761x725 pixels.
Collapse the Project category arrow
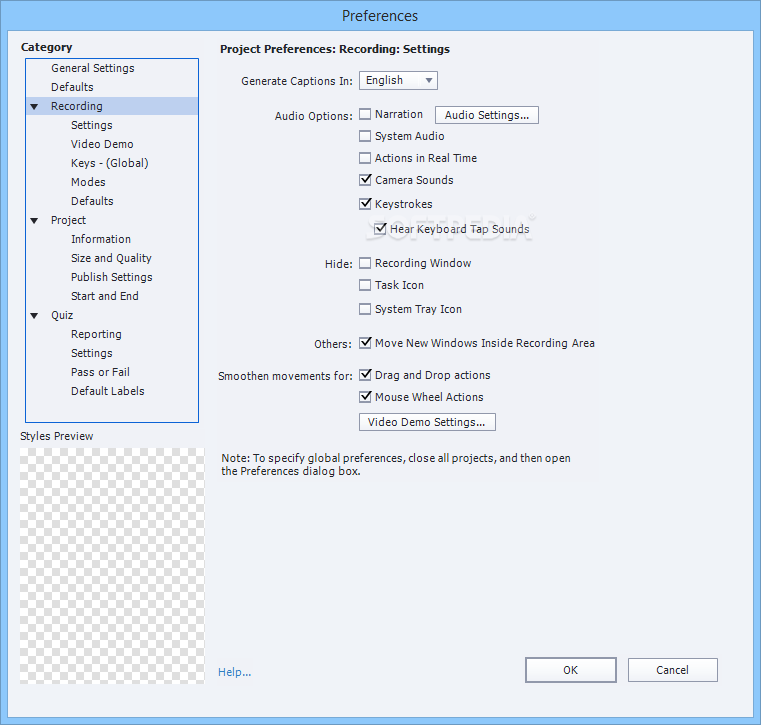pyautogui.click(x=34, y=221)
